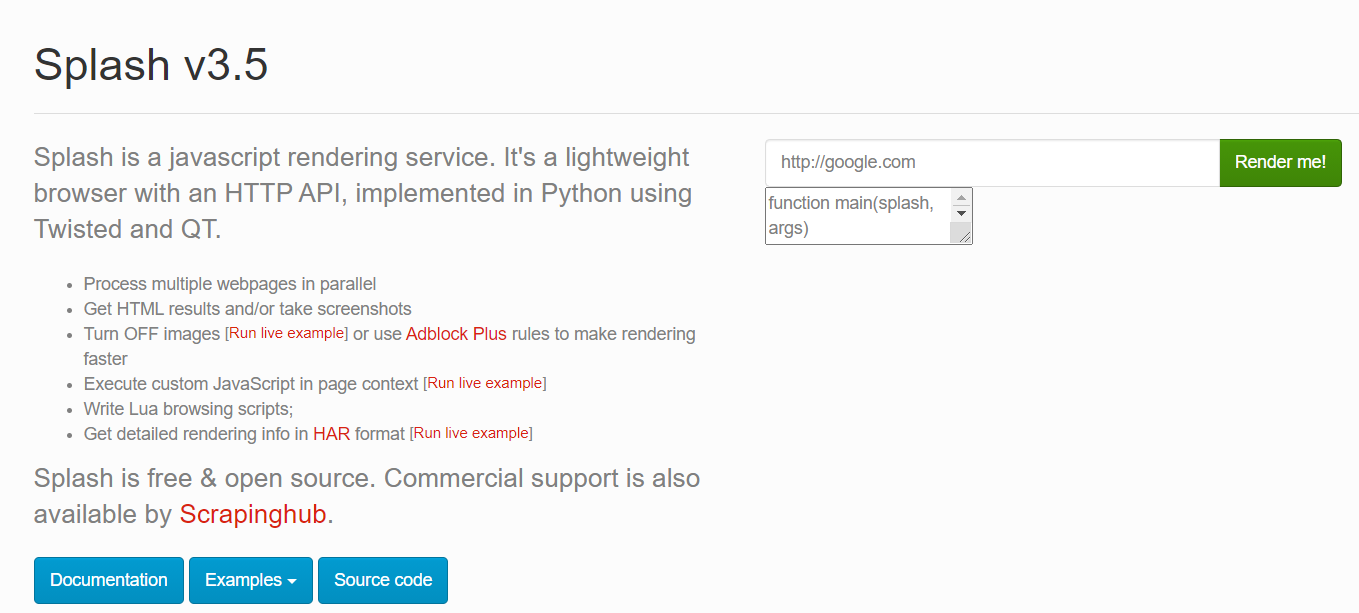Screen dimensions: 1359x613
Task: Click the resize handle of the script textarea
Action: click(962, 234)
